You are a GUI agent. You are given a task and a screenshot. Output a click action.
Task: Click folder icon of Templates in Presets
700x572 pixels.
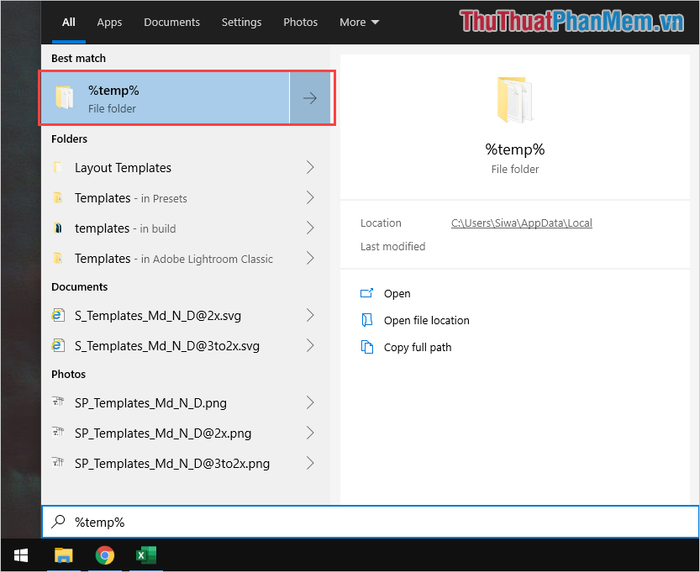pyautogui.click(x=58, y=197)
